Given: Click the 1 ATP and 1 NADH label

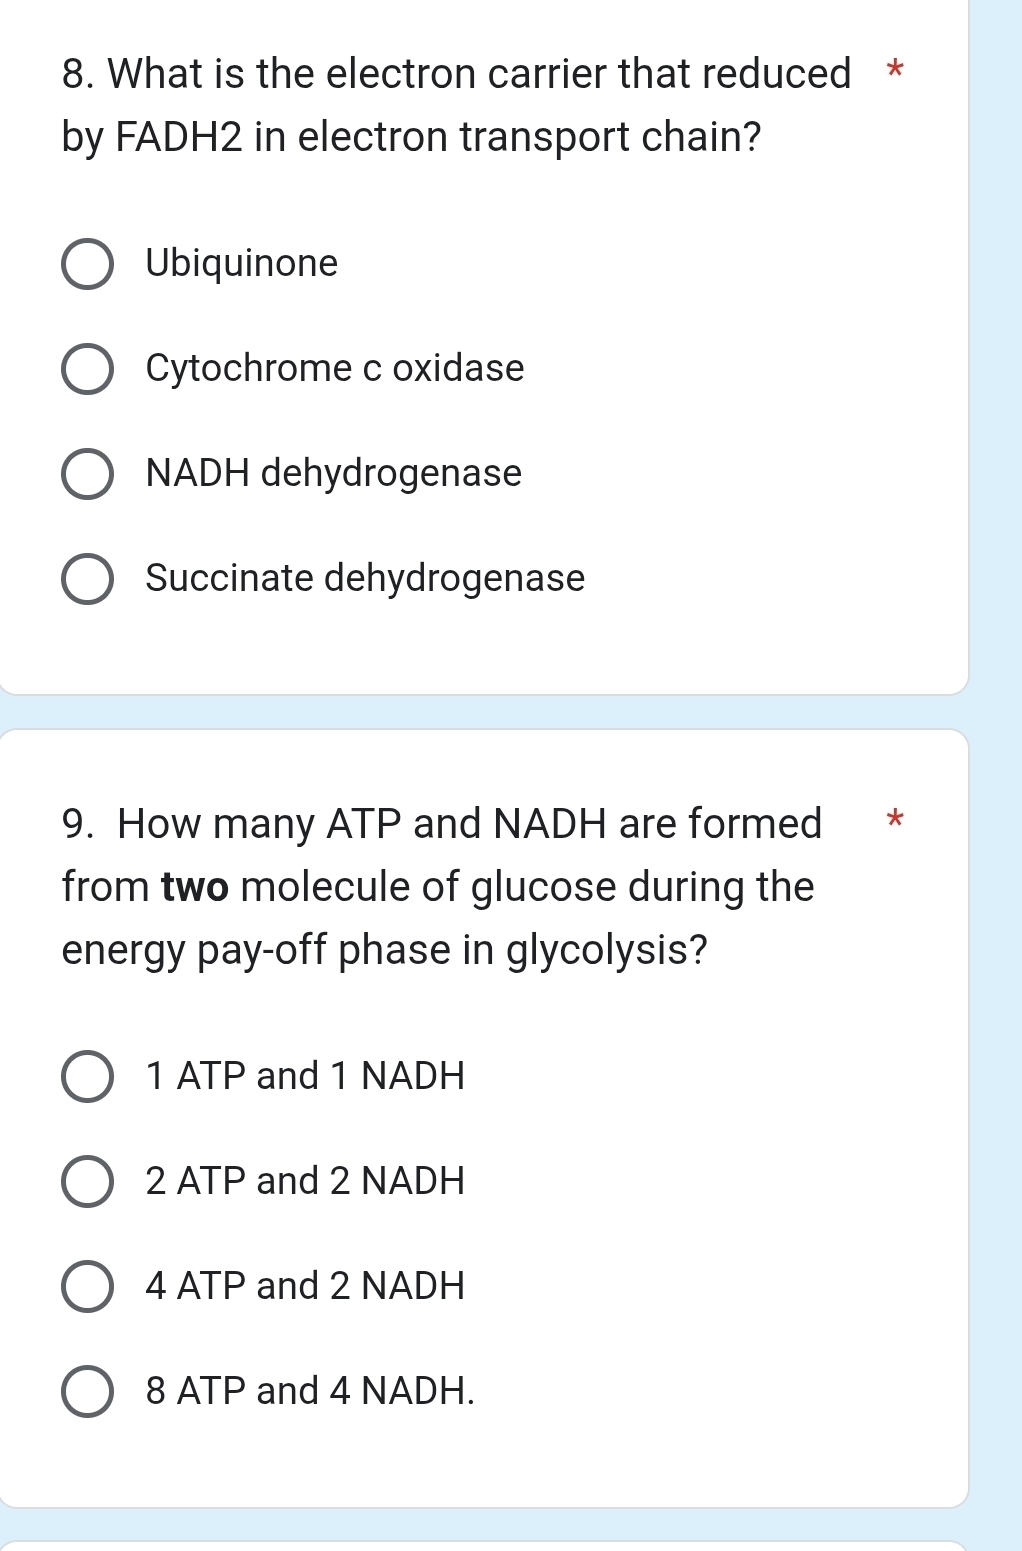Looking at the screenshot, I should (x=303, y=1076).
